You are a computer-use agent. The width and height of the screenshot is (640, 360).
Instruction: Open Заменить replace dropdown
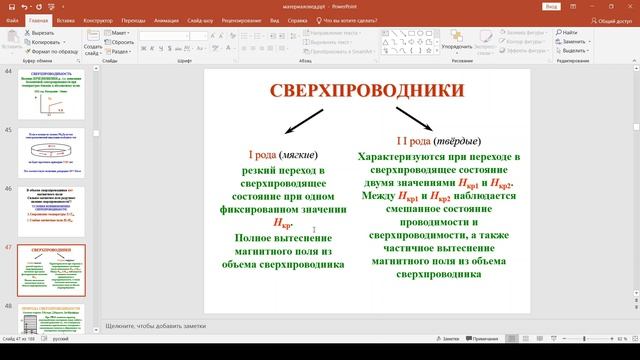pyautogui.click(x=573, y=42)
